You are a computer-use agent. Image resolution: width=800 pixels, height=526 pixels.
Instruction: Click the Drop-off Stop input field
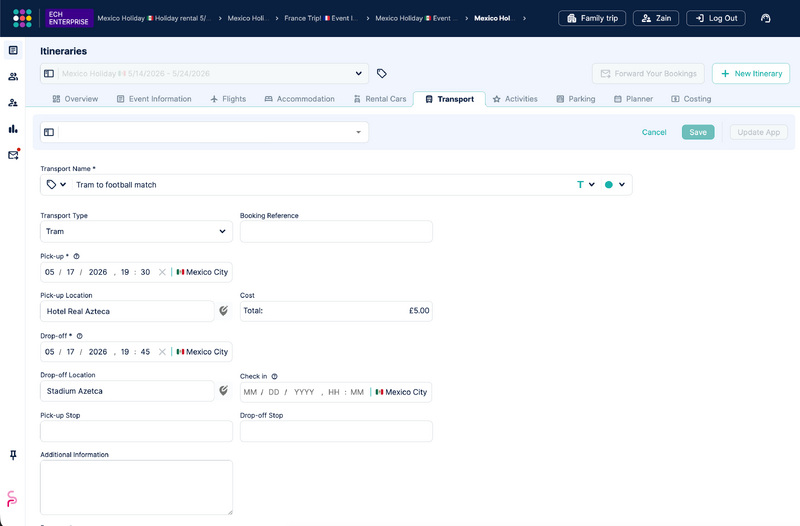pyautogui.click(x=336, y=431)
